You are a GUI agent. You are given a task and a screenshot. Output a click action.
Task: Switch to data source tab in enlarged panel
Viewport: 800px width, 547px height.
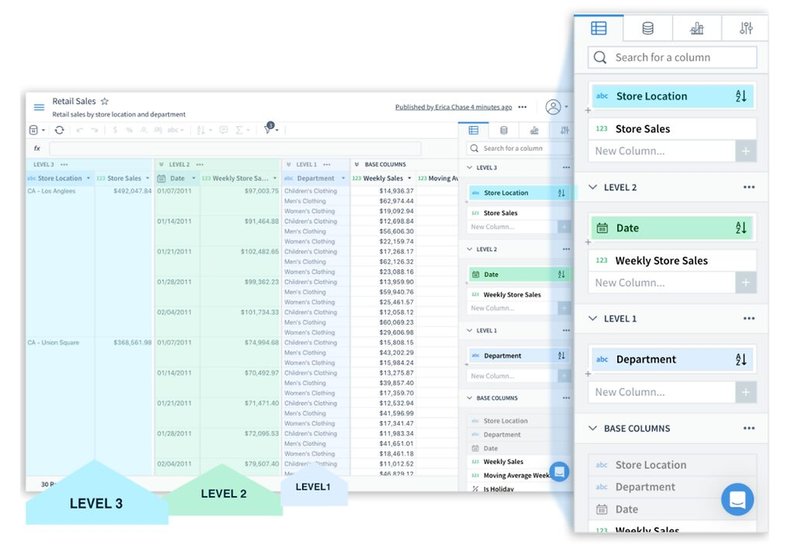point(647,28)
